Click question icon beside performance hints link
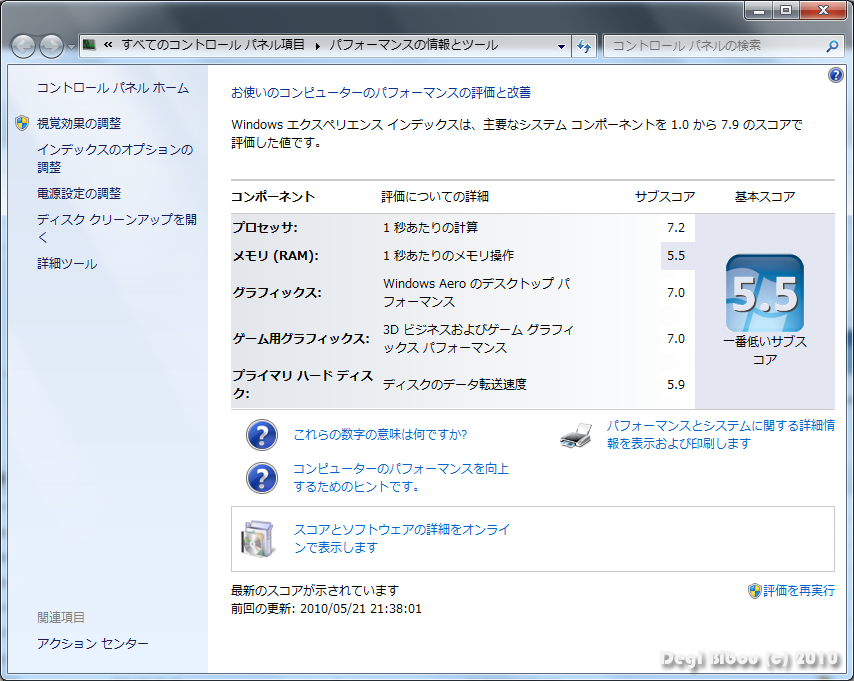The height and width of the screenshot is (681, 854). click(x=262, y=478)
